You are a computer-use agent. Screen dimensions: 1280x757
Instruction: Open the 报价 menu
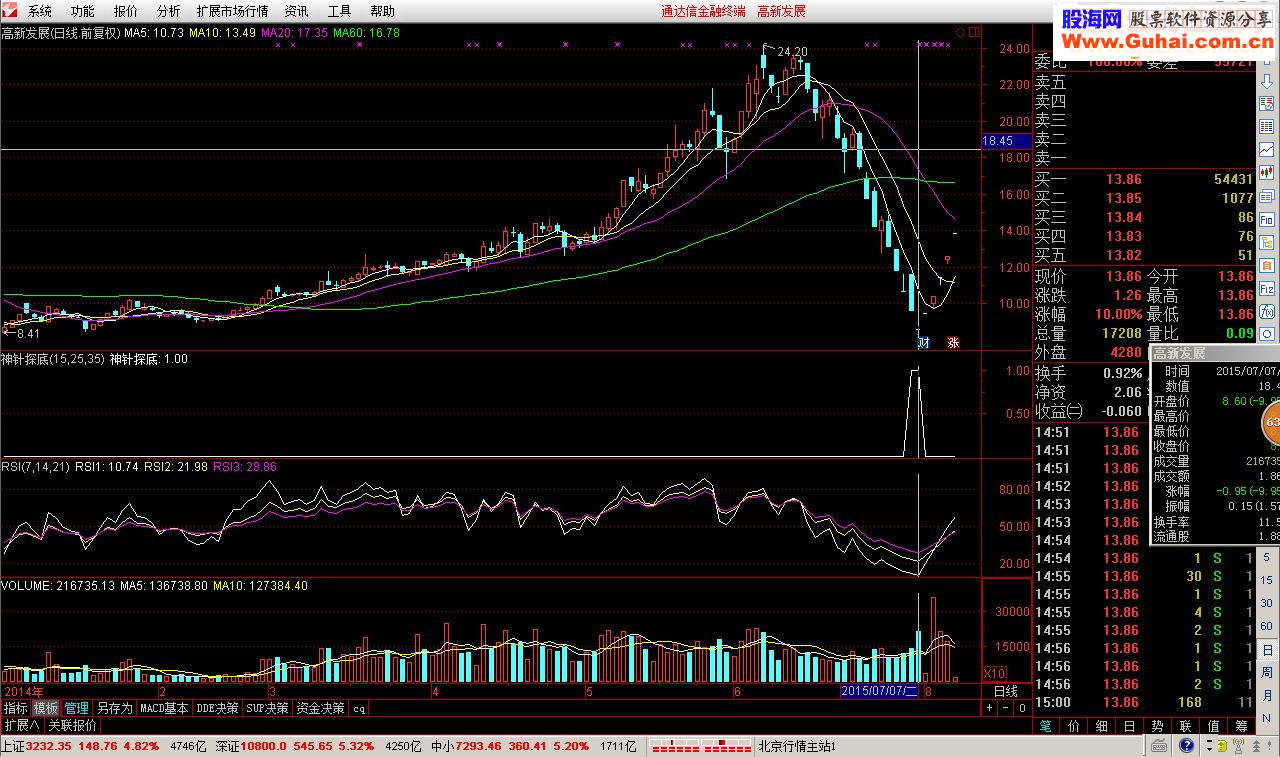[126, 11]
